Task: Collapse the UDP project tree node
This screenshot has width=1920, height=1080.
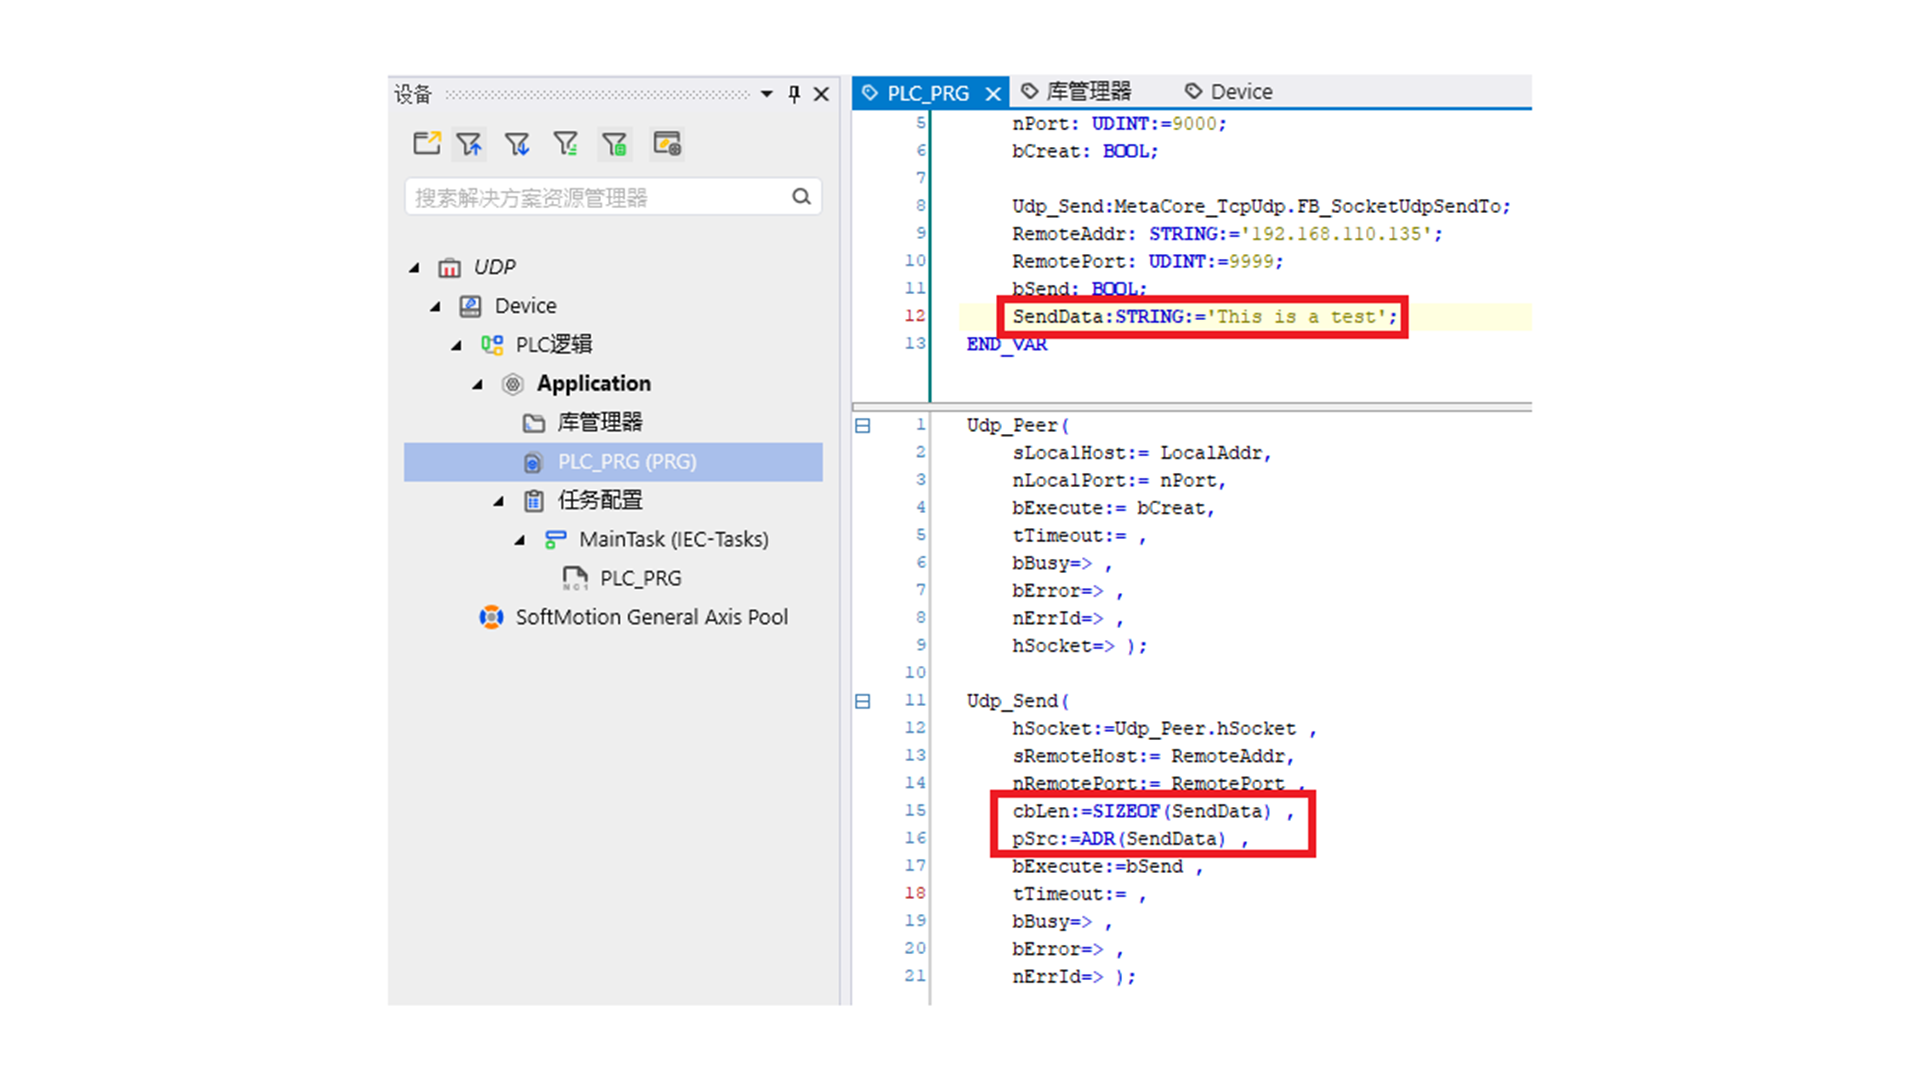Action: (414, 267)
